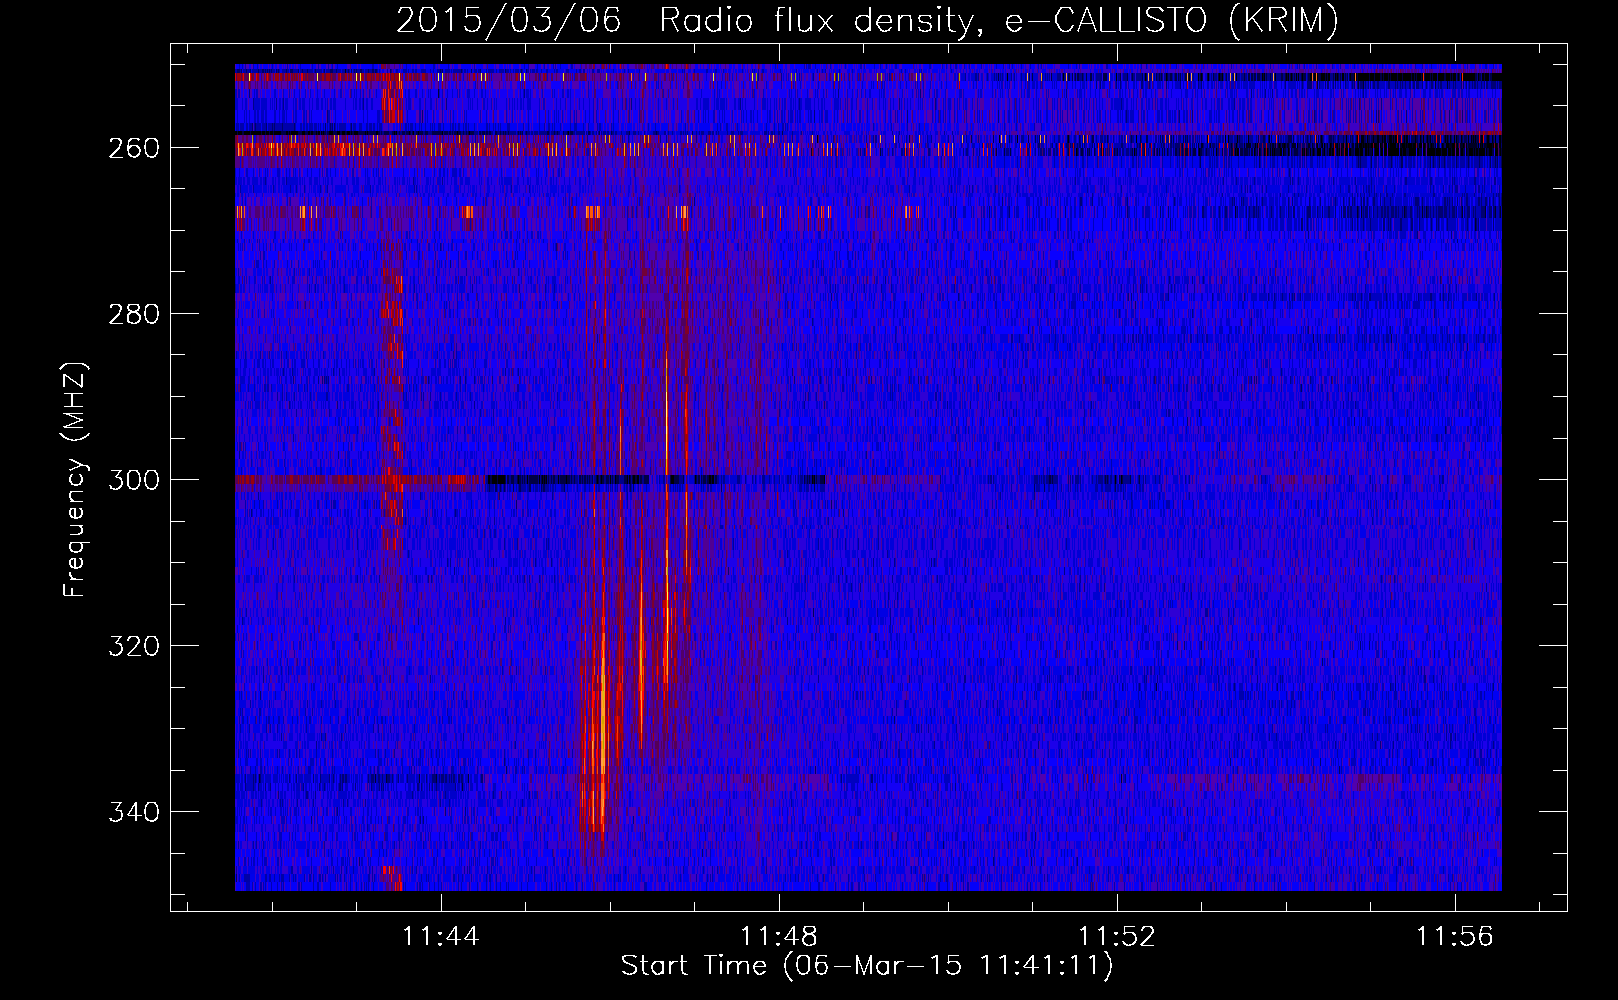The width and height of the screenshot is (1618, 1000).
Task: Click the 'Start Time (06-Mar-15 11:41:11)' x-axis label
Action: click(x=867, y=966)
